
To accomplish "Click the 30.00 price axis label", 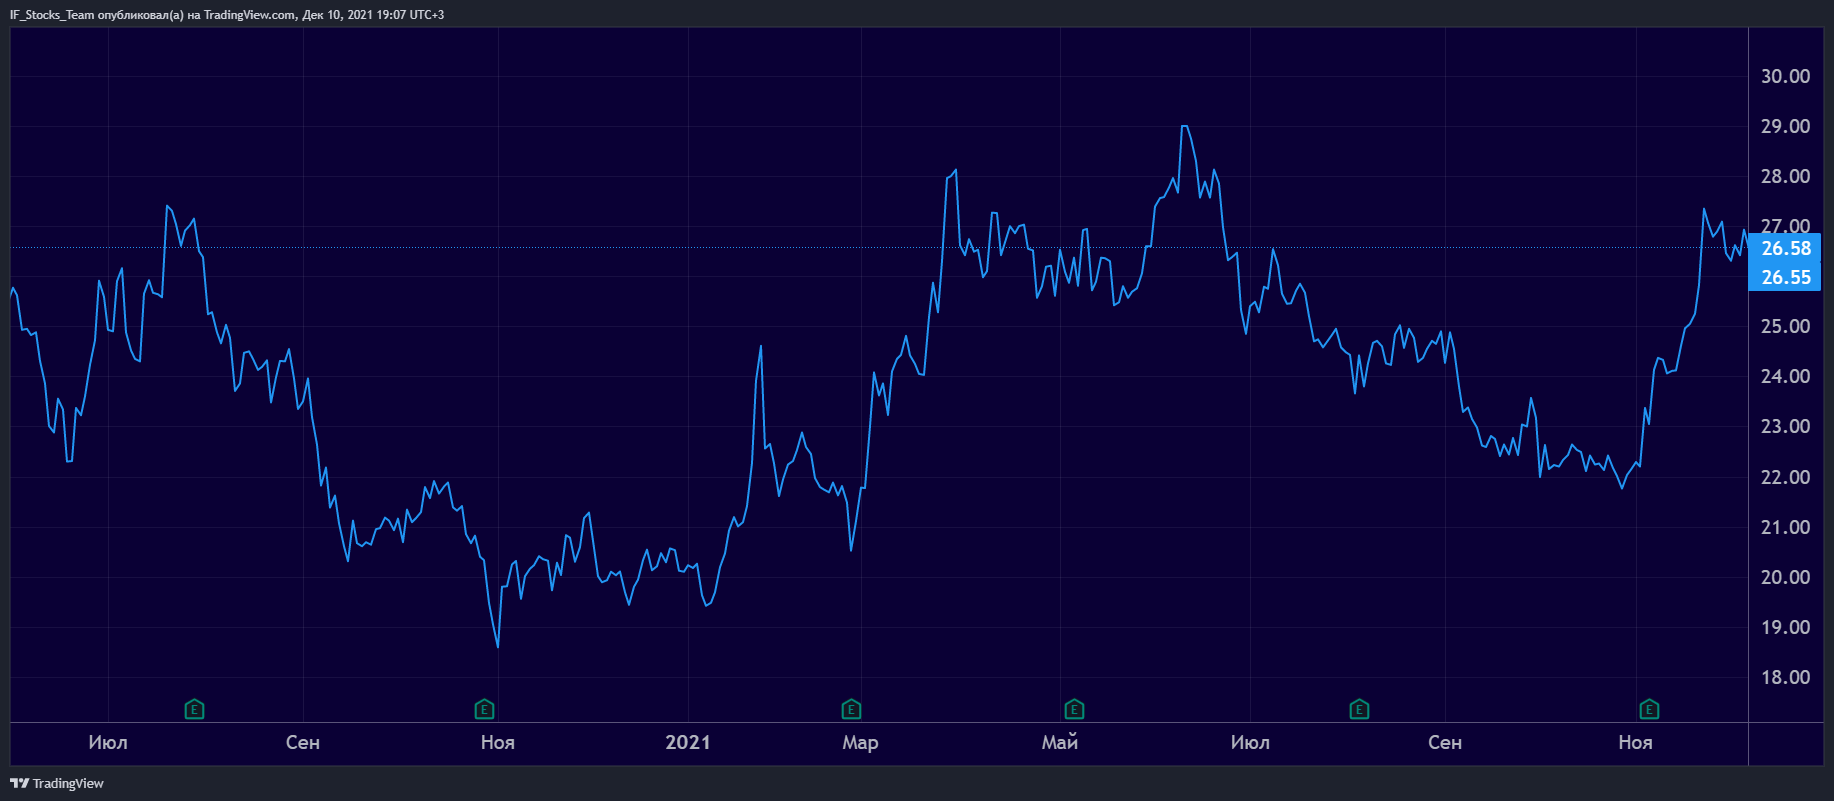I will point(1785,76).
